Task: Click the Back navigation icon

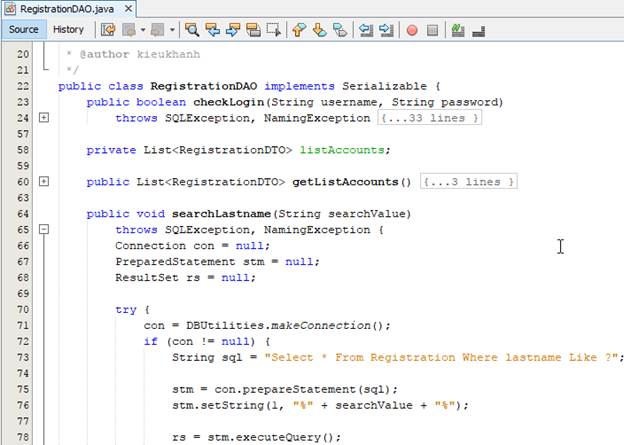Action: pos(129,30)
